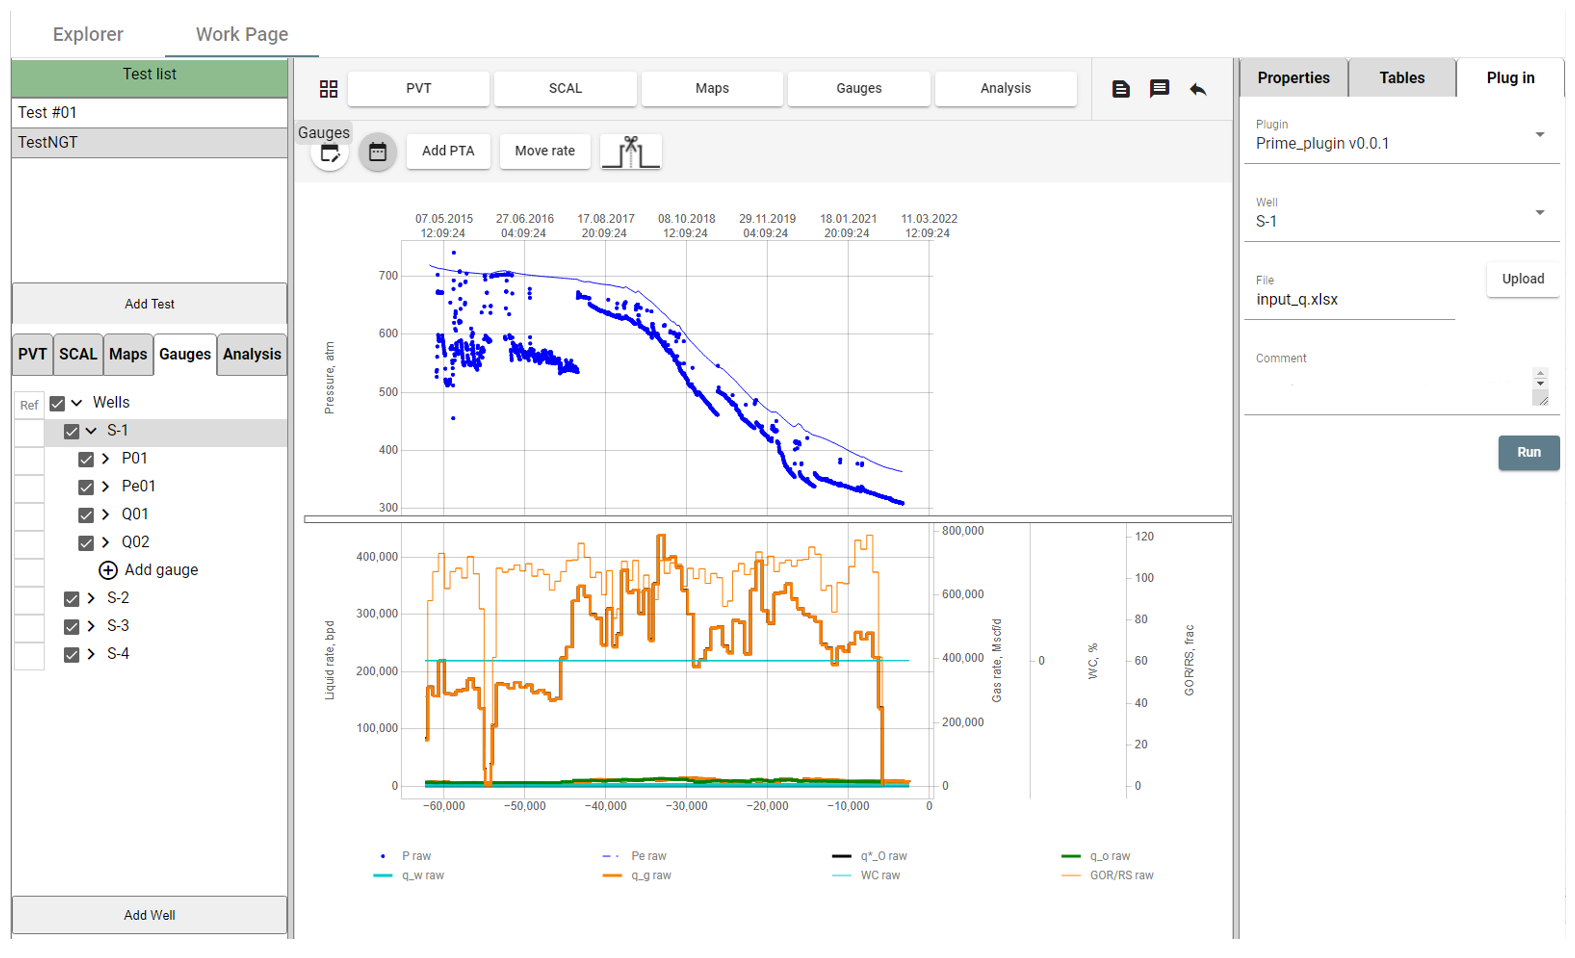Switch to the Explorer tab
The image size is (1575, 958).
pyautogui.click(x=88, y=34)
